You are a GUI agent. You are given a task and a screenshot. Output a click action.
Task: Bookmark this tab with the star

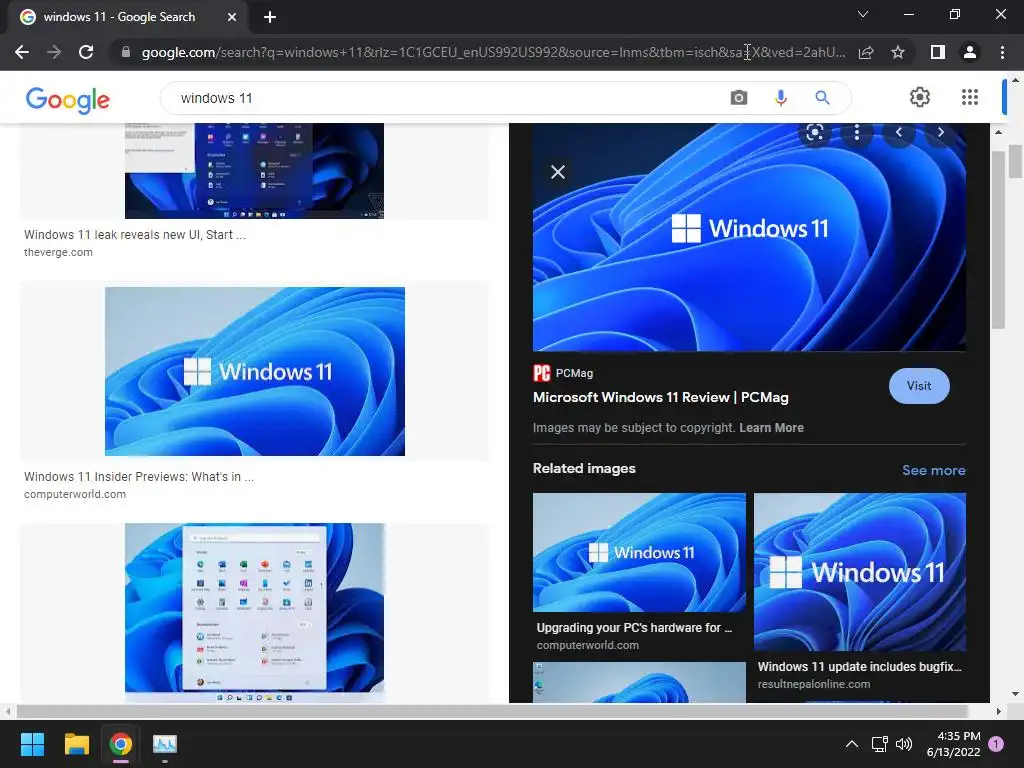[898, 52]
